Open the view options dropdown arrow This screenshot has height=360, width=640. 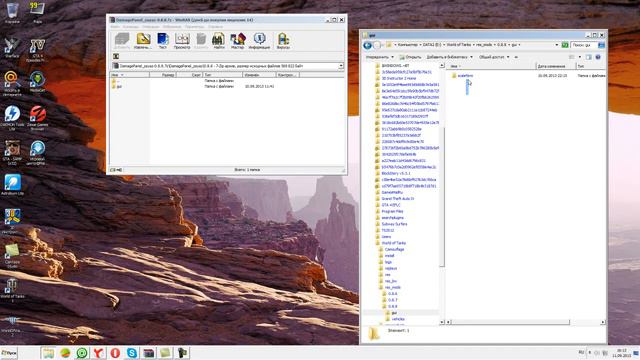(580, 57)
